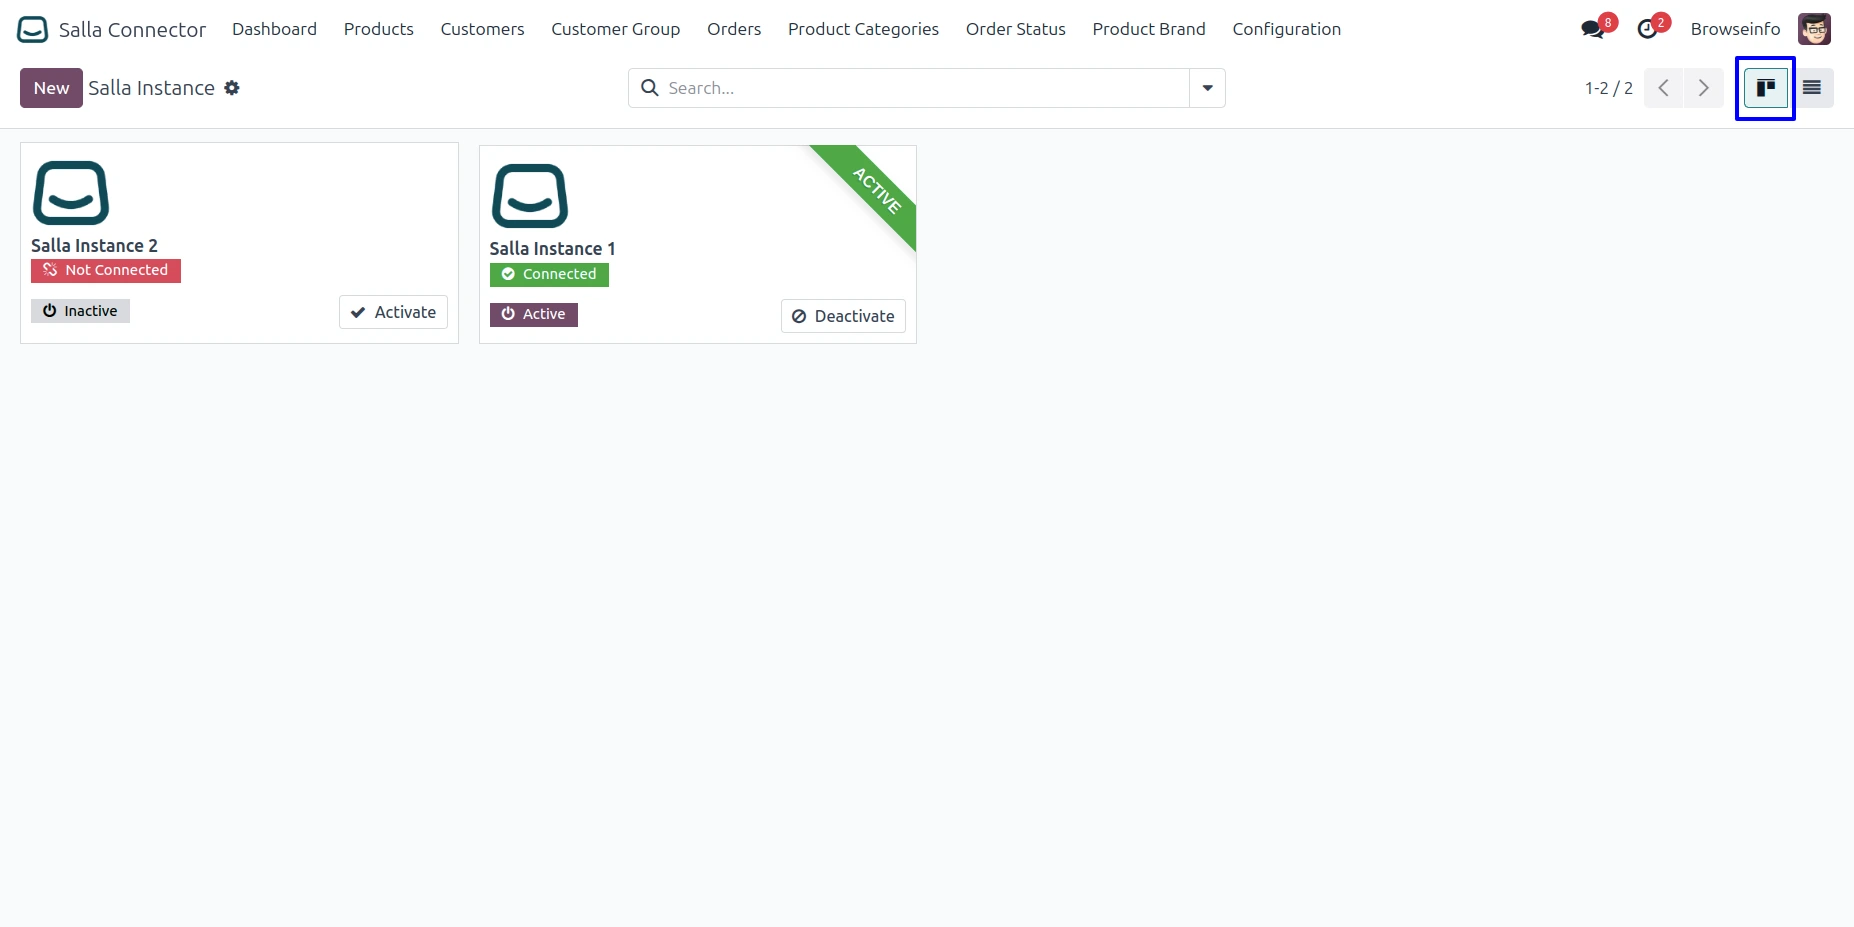1854x927 pixels.
Task: Click the Inactive status badge
Action: point(80,311)
